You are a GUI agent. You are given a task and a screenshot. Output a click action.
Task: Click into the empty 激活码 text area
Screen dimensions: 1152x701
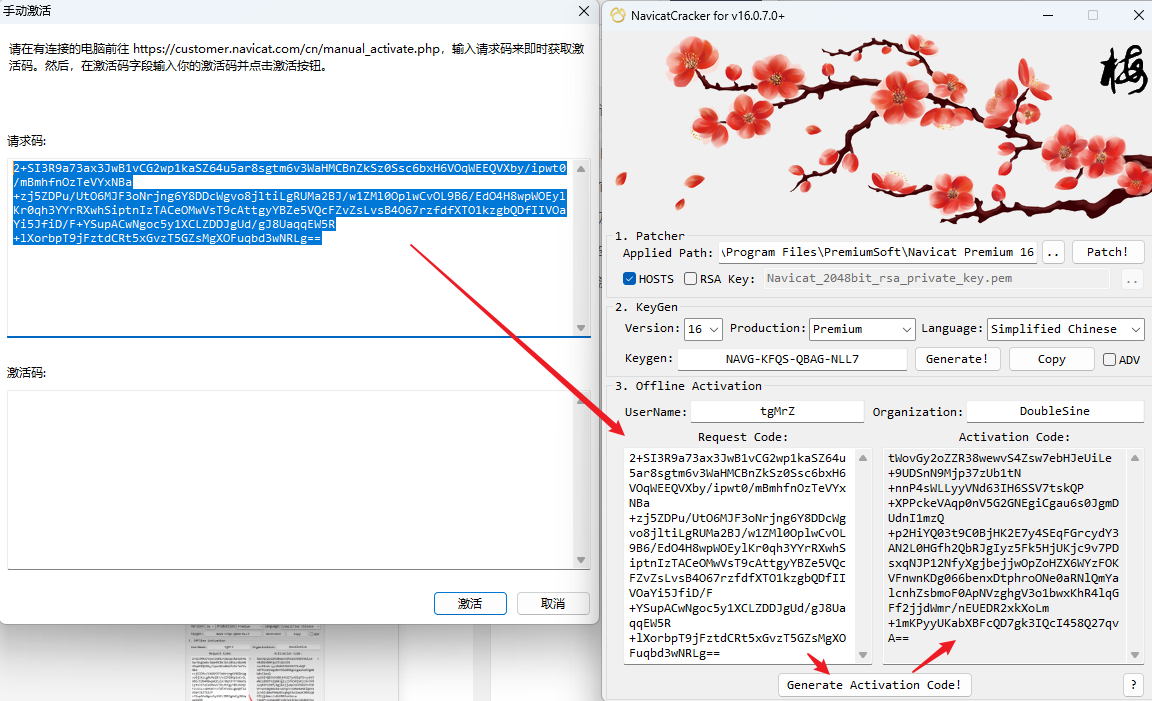click(290, 478)
